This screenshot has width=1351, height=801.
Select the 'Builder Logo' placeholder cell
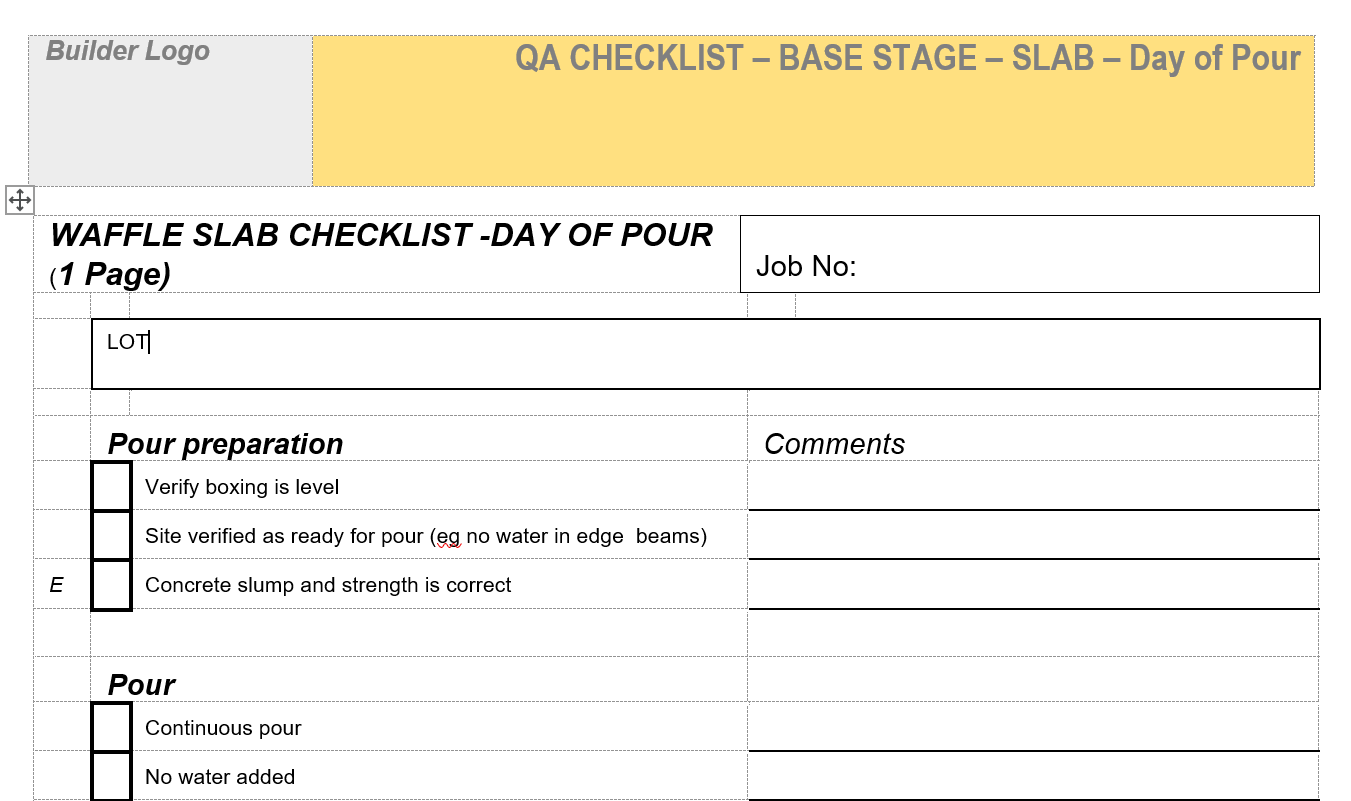170,110
